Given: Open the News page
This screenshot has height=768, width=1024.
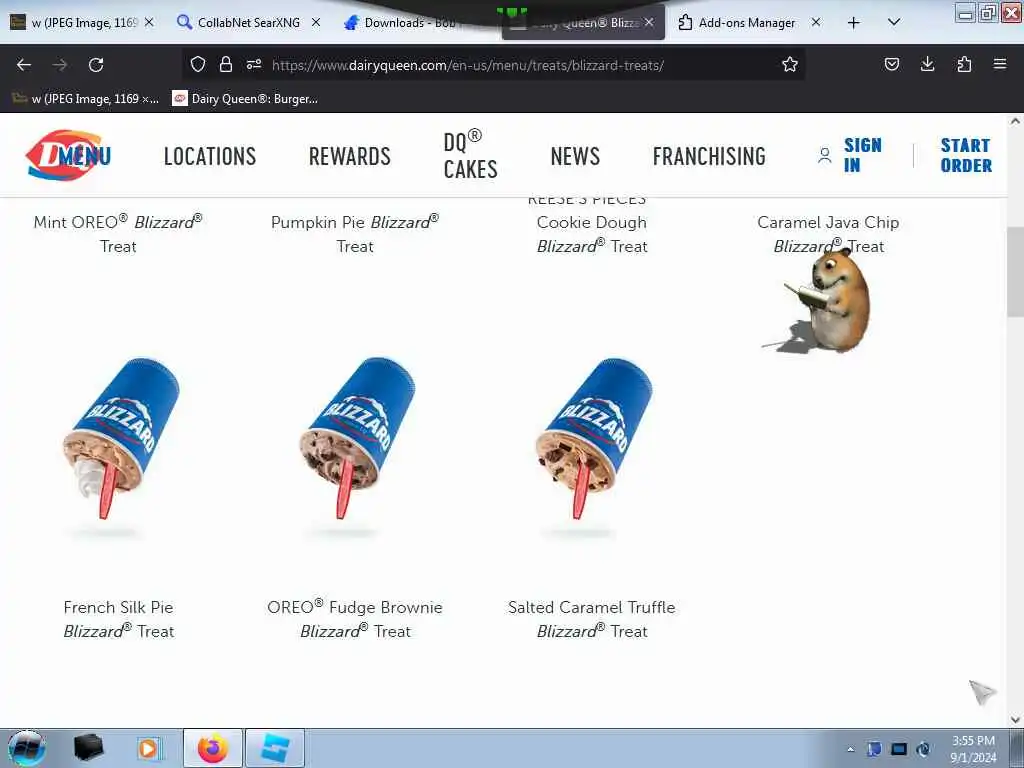Looking at the screenshot, I should (575, 156).
